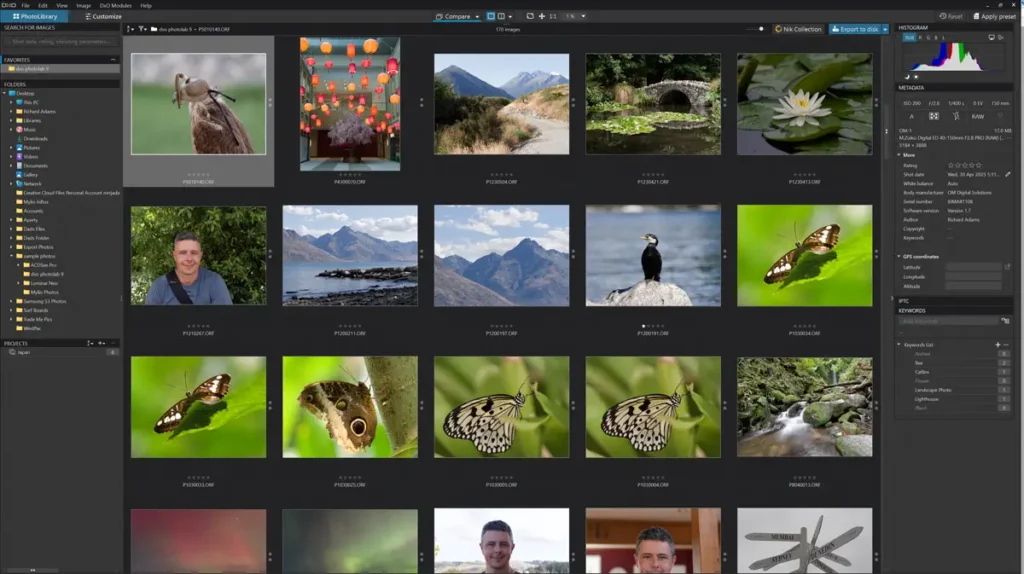Select the dxo photolab 9 favorite folder
1024x574 pixels.
[61, 69]
